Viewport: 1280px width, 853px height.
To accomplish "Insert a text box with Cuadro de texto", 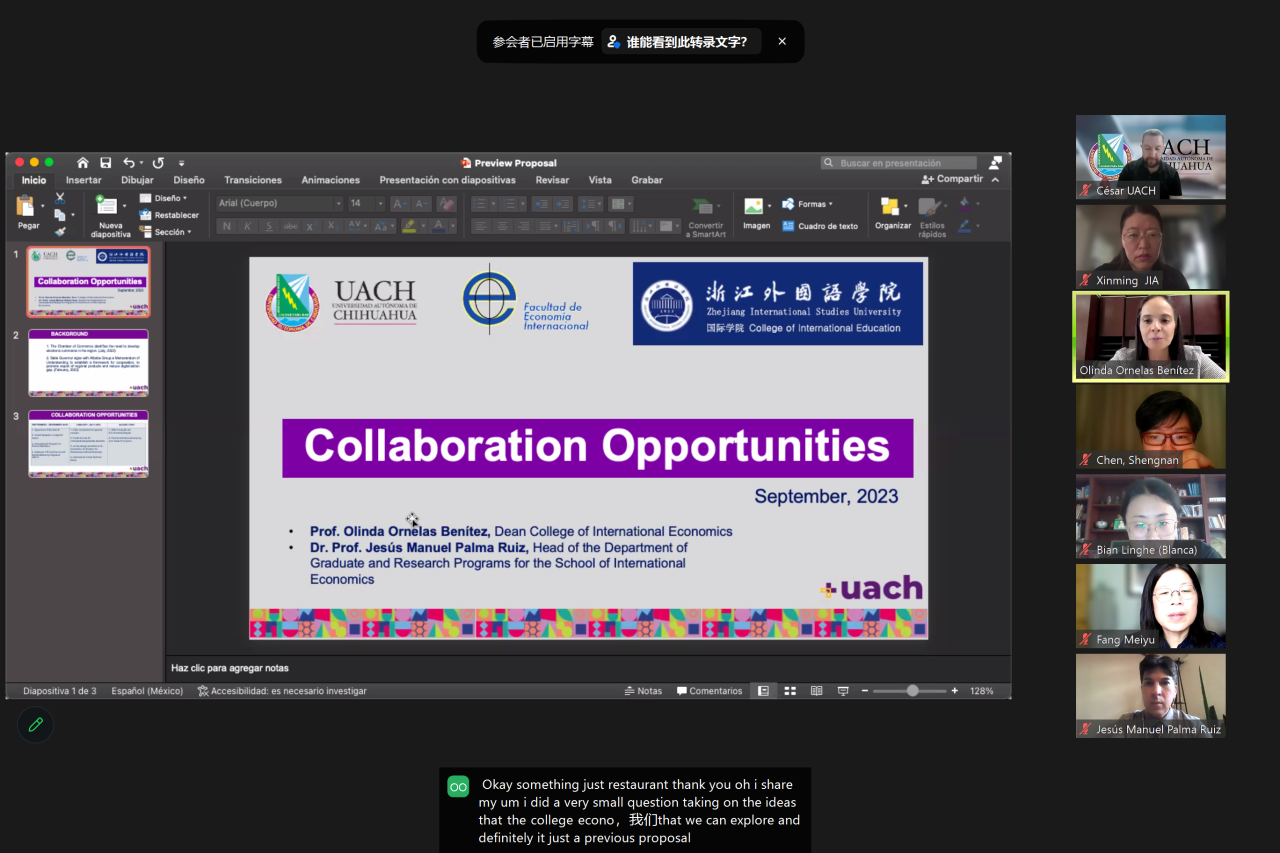I will point(820,226).
